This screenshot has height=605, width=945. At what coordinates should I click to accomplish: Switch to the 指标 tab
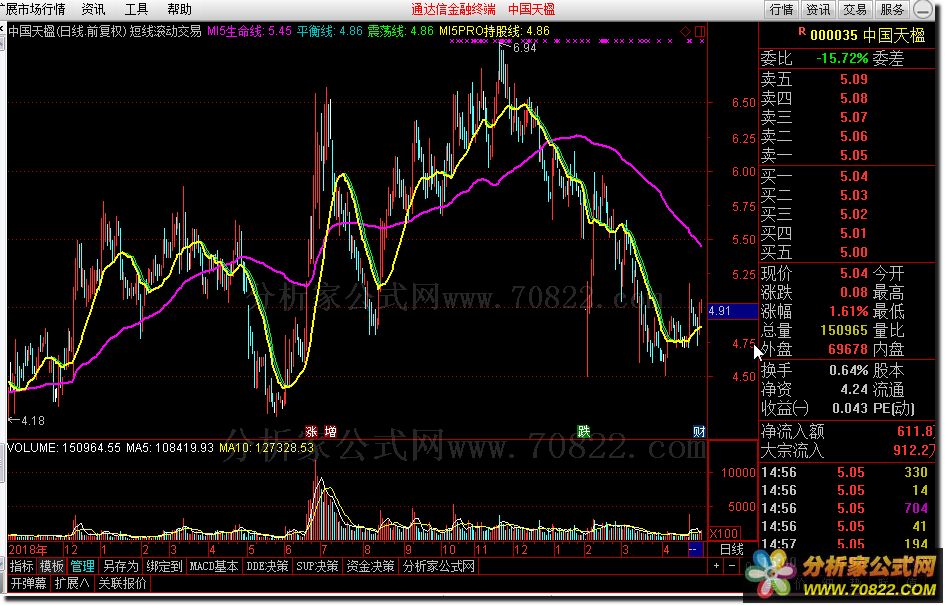22,566
